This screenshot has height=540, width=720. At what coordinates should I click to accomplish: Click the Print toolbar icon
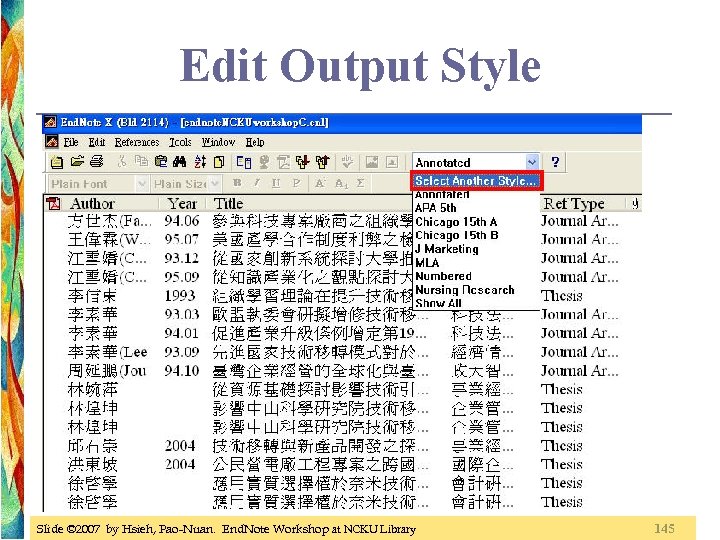pyautogui.click(x=96, y=162)
